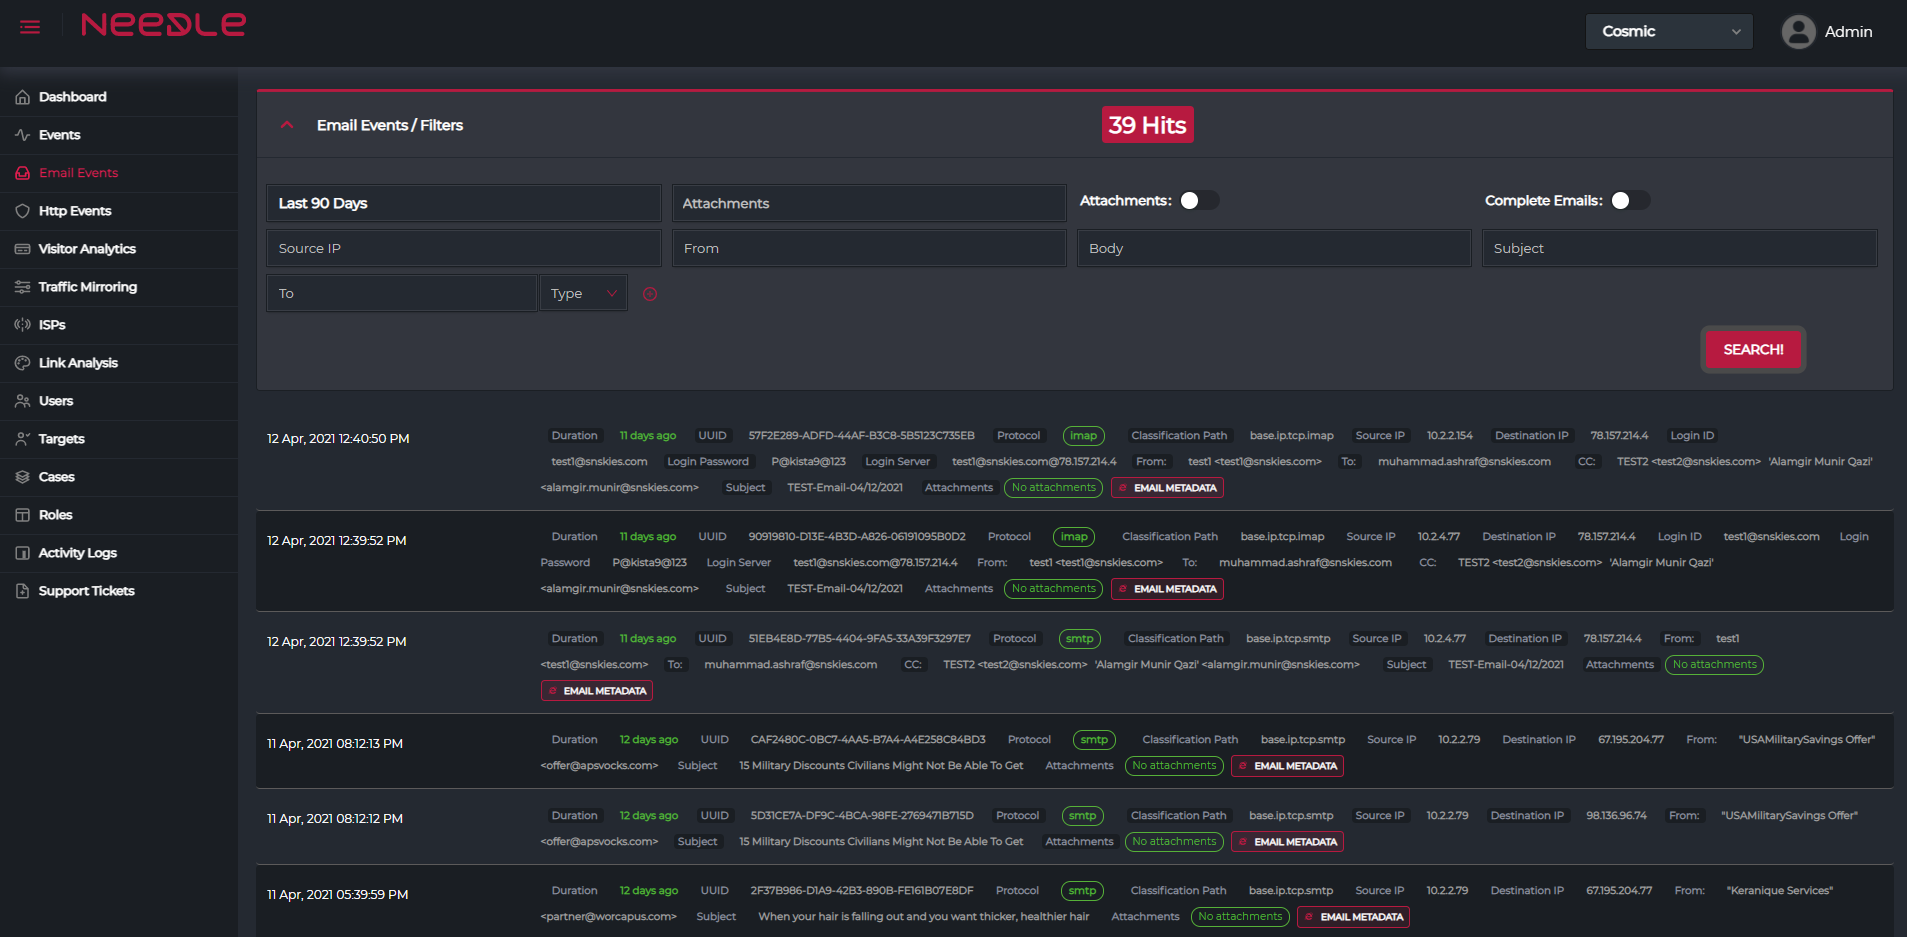This screenshot has width=1907, height=937.
Task: Click the Support Tickets sidebar icon
Action: pyautogui.click(x=22, y=591)
